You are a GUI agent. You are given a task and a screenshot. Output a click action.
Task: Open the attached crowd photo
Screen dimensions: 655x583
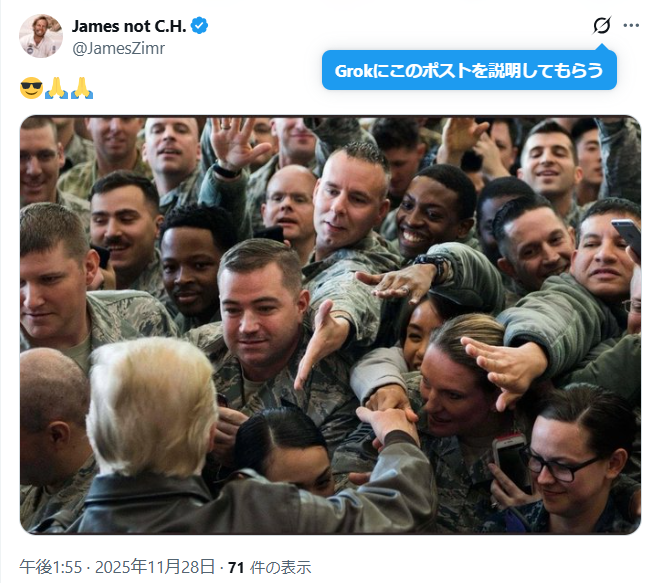(x=330, y=325)
